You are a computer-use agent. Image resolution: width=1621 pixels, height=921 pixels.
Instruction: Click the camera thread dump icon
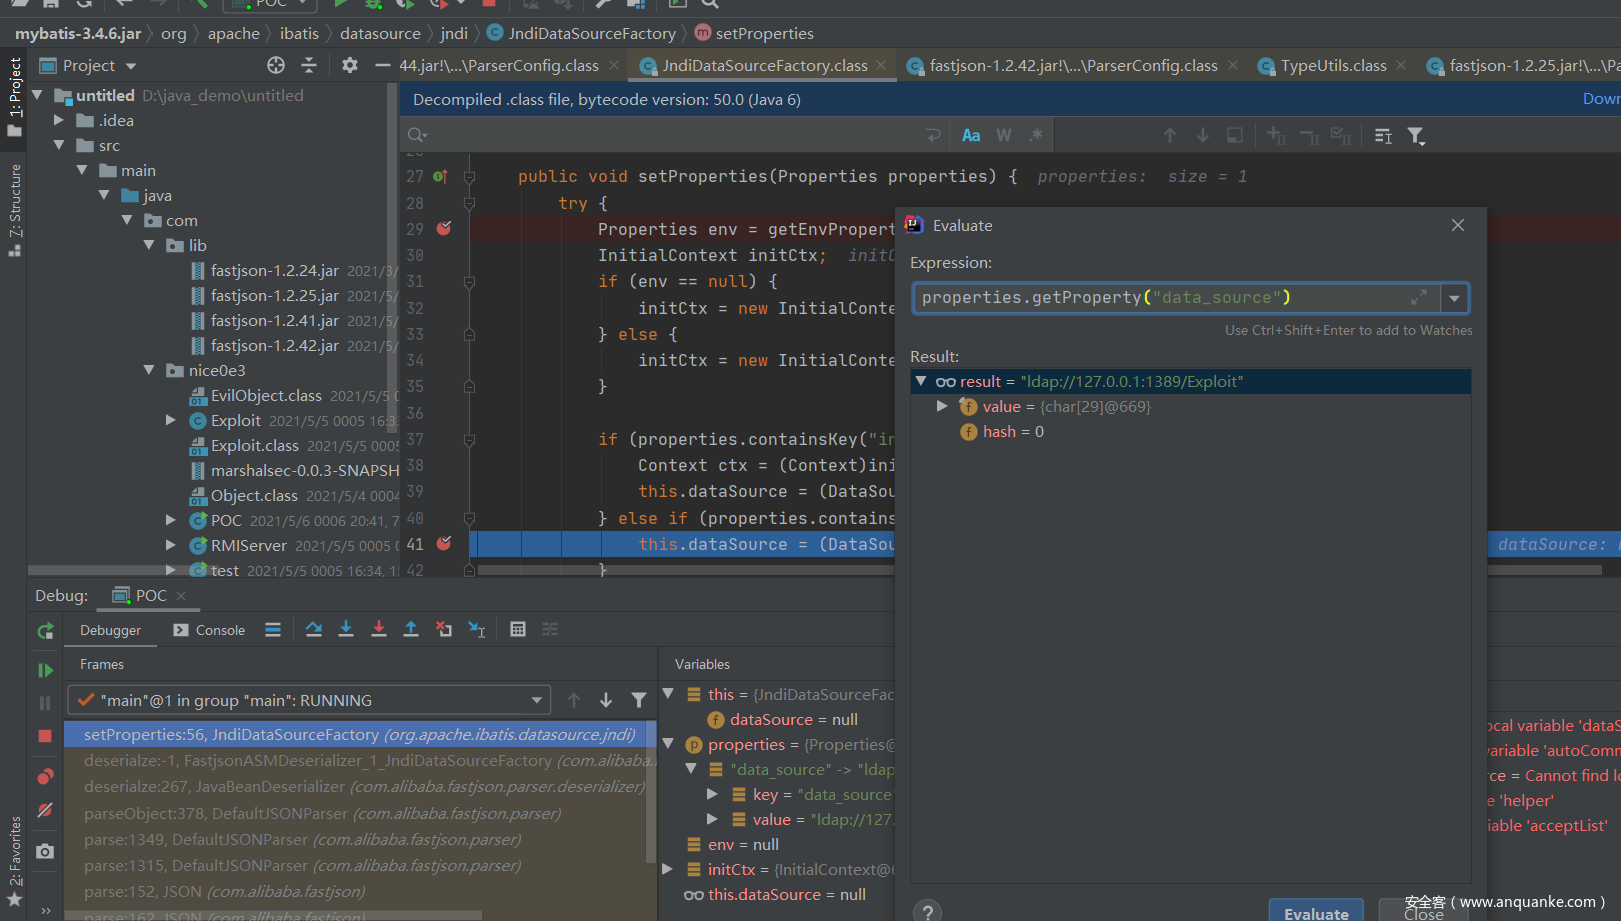[45, 851]
